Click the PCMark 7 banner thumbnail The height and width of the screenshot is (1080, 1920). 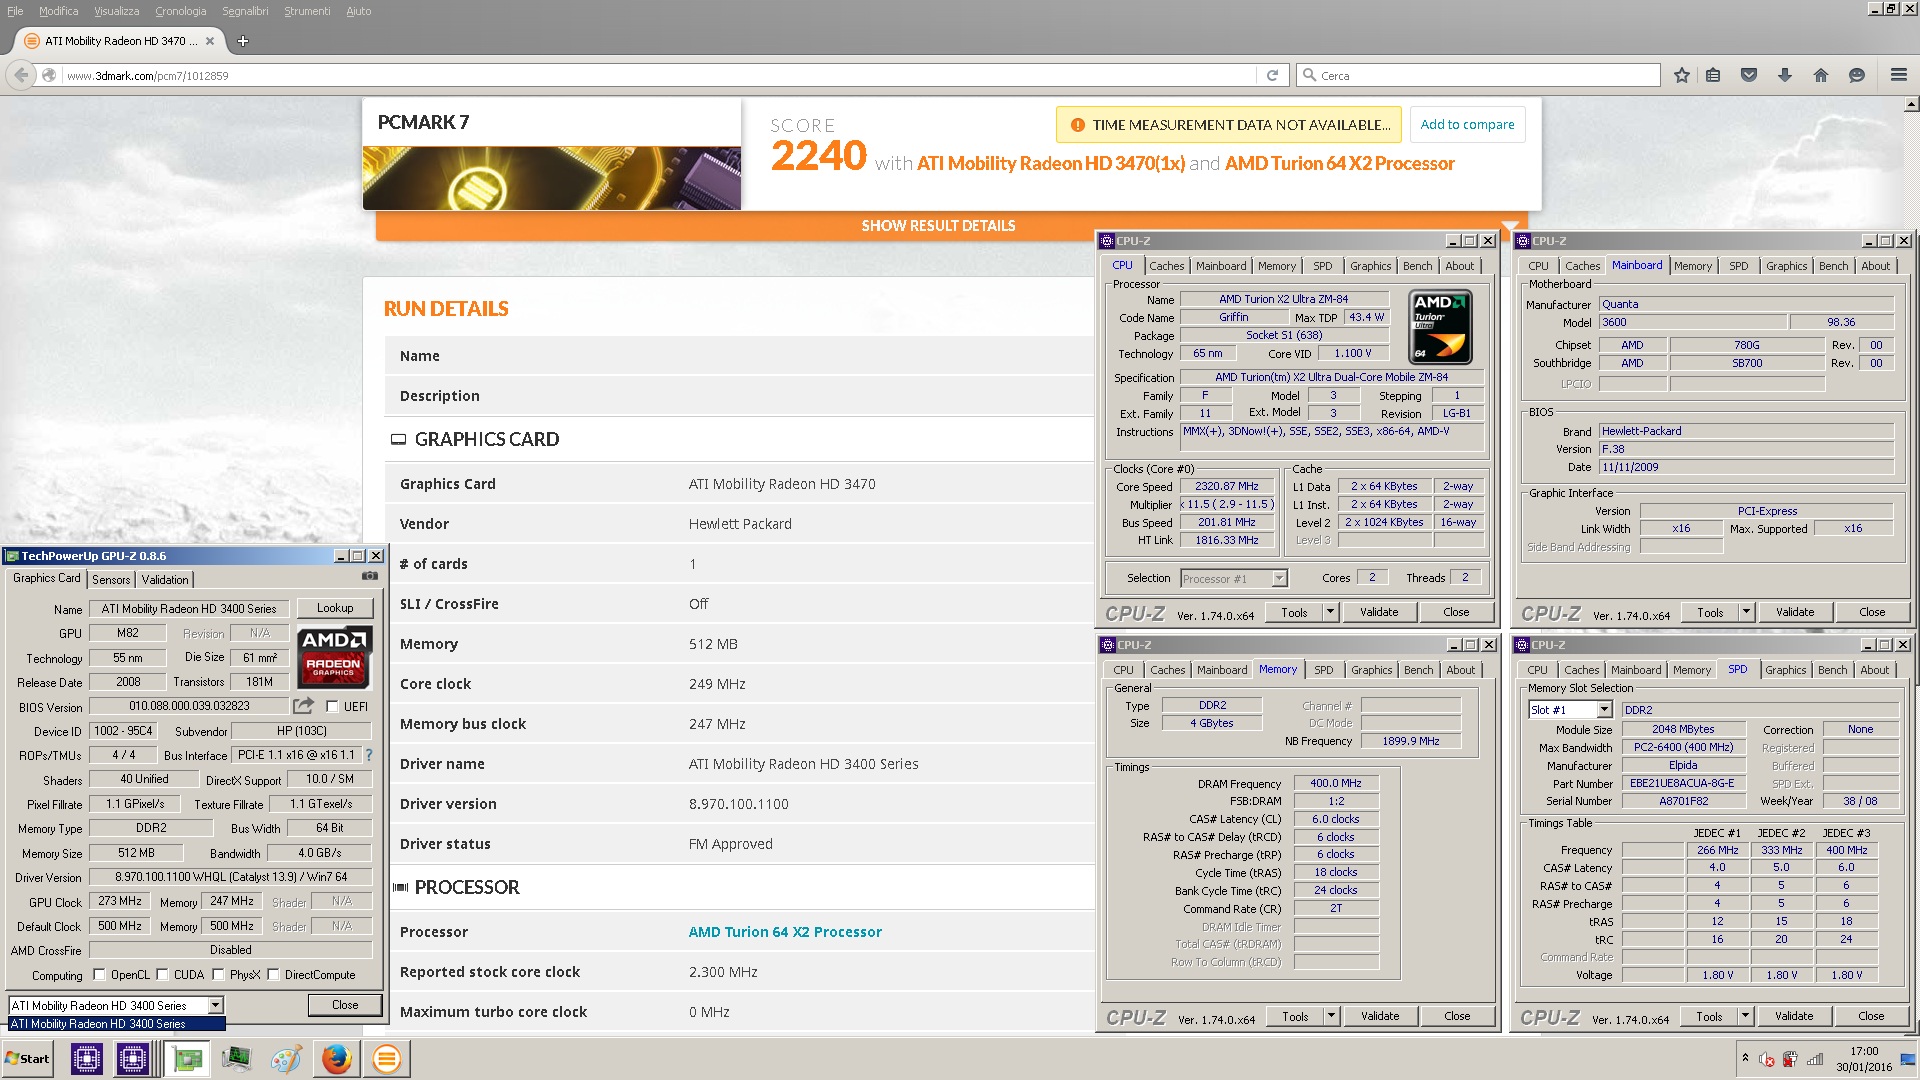coord(552,178)
